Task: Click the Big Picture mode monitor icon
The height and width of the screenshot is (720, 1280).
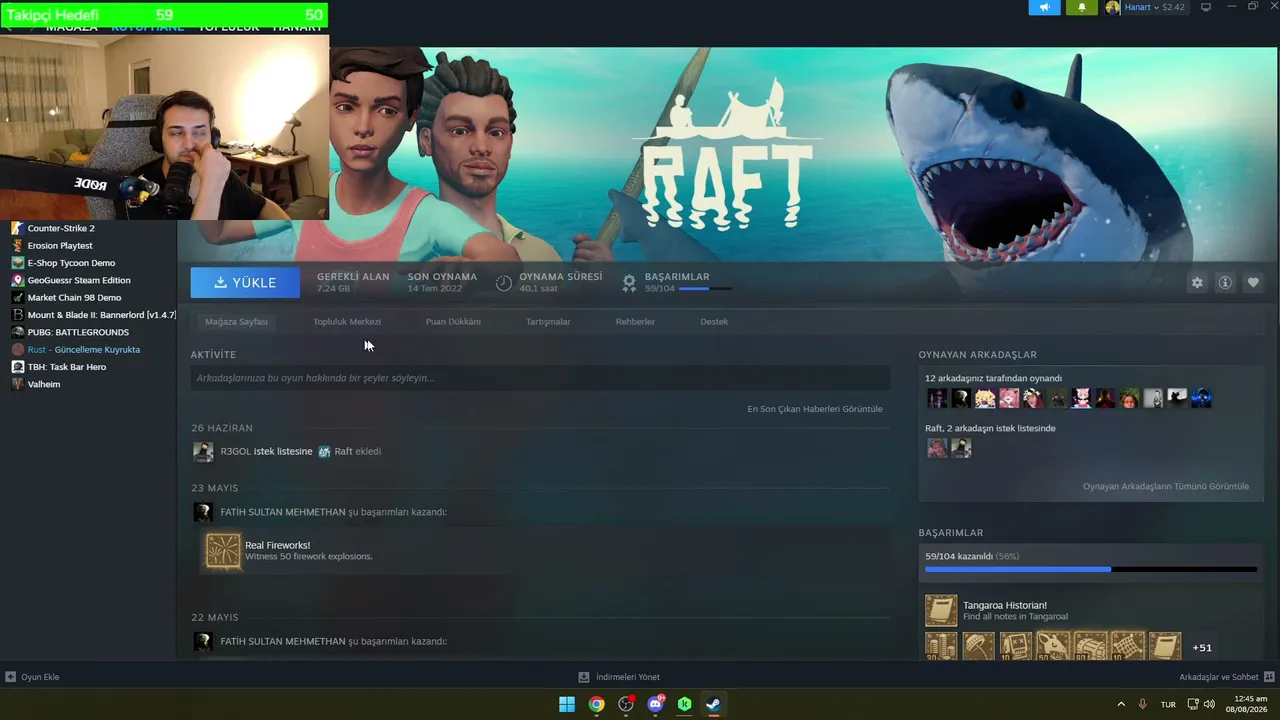Action: [1206, 7]
